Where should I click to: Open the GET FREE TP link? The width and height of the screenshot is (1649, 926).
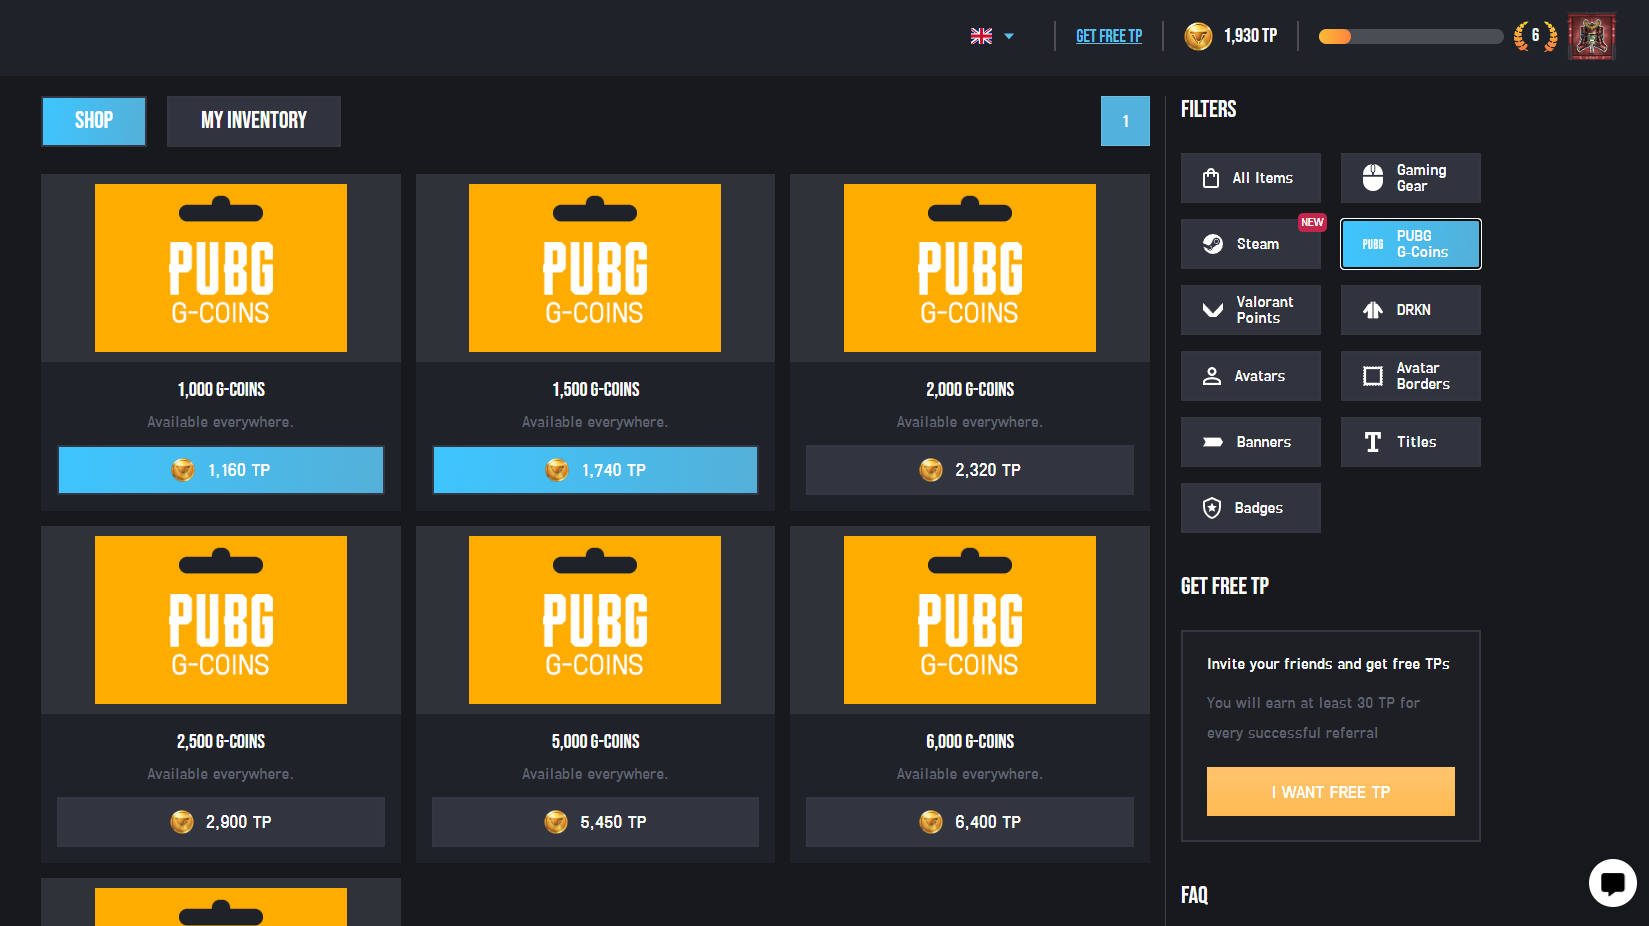[x=1108, y=36]
